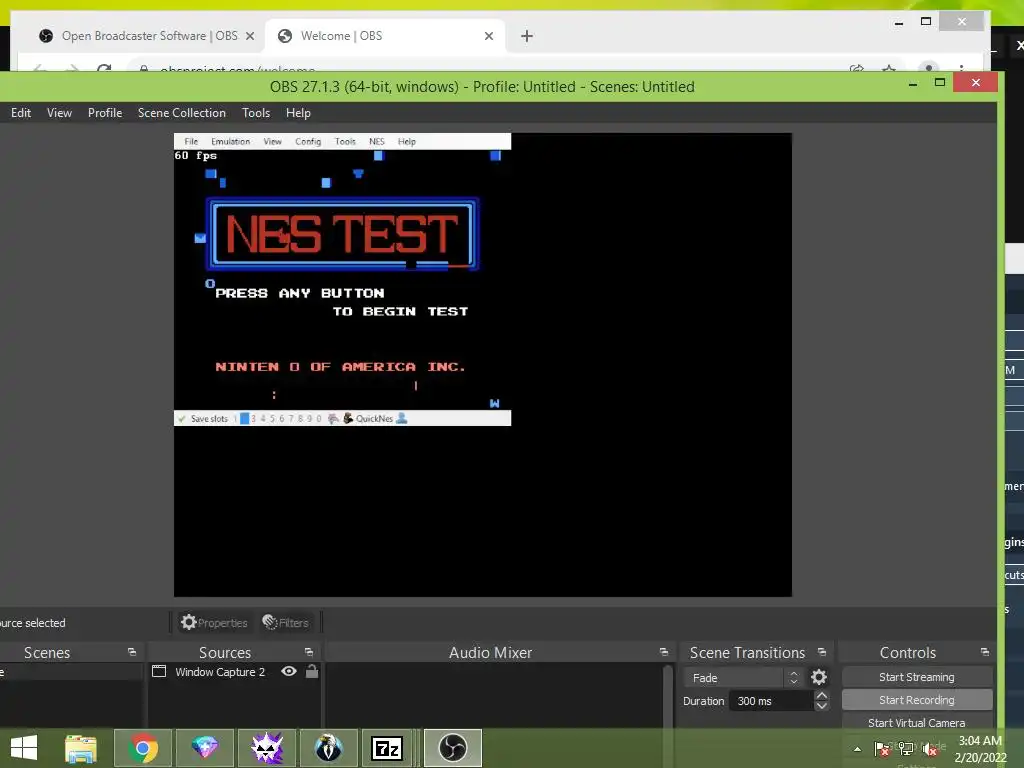
Task: Click the network tray icon
Action: [x=906, y=749]
